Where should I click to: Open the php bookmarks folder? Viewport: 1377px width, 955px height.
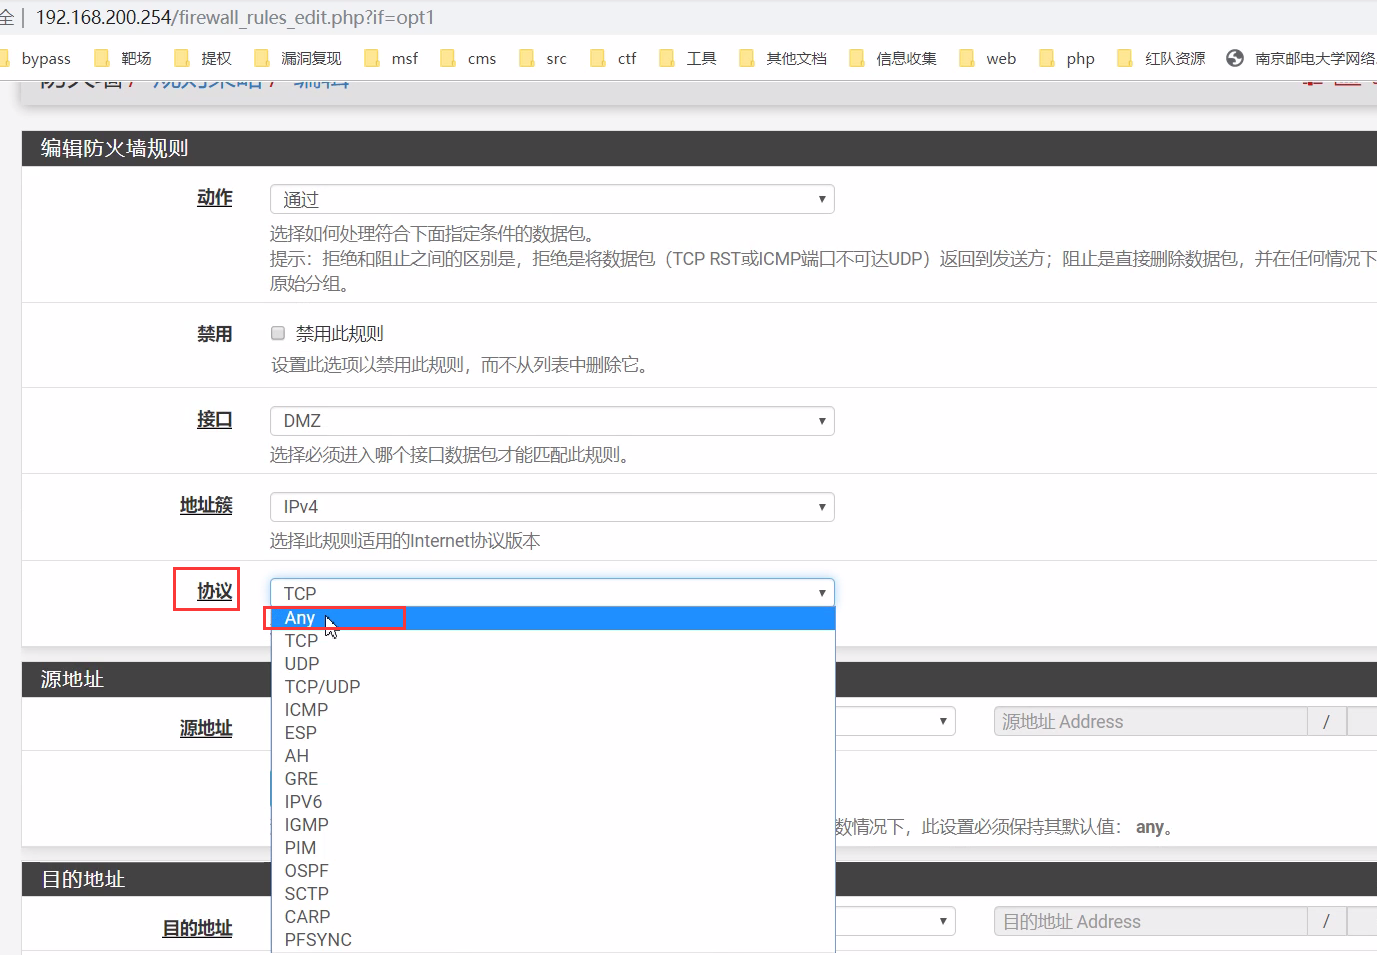click(1079, 58)
